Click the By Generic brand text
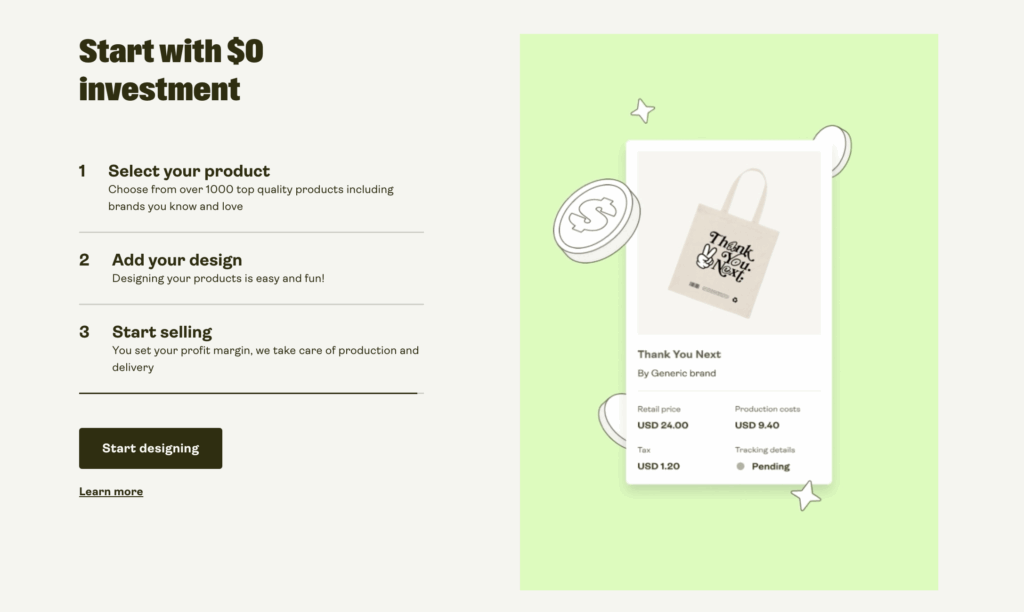The image size is (1024, 612). click(677, 373)
